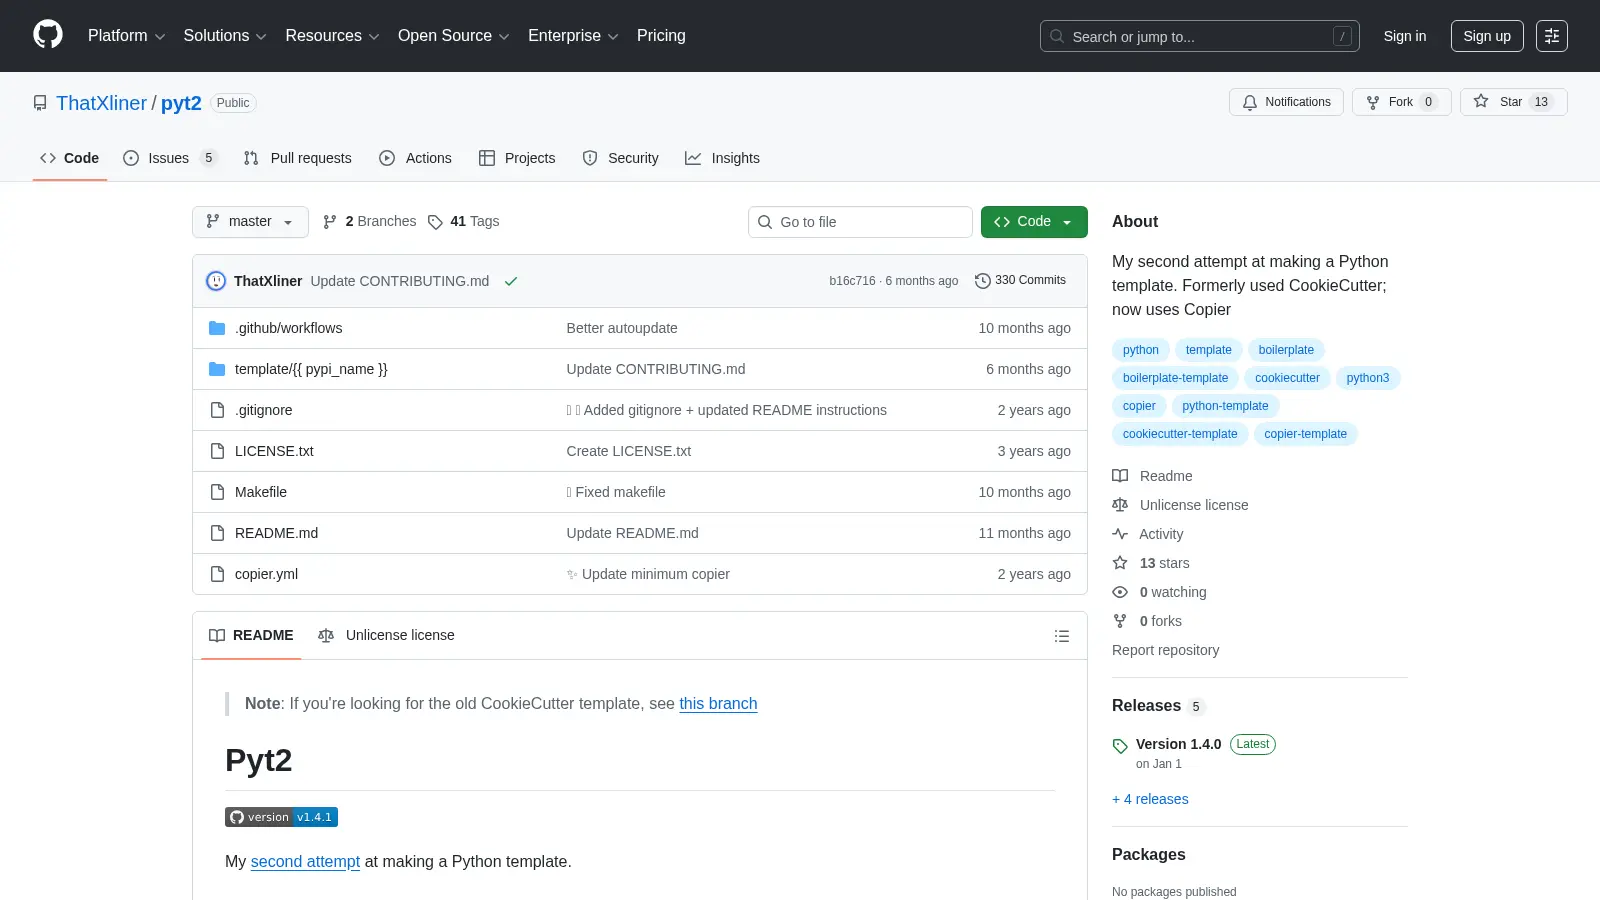Expand the Platform menu

coord(126,36)
